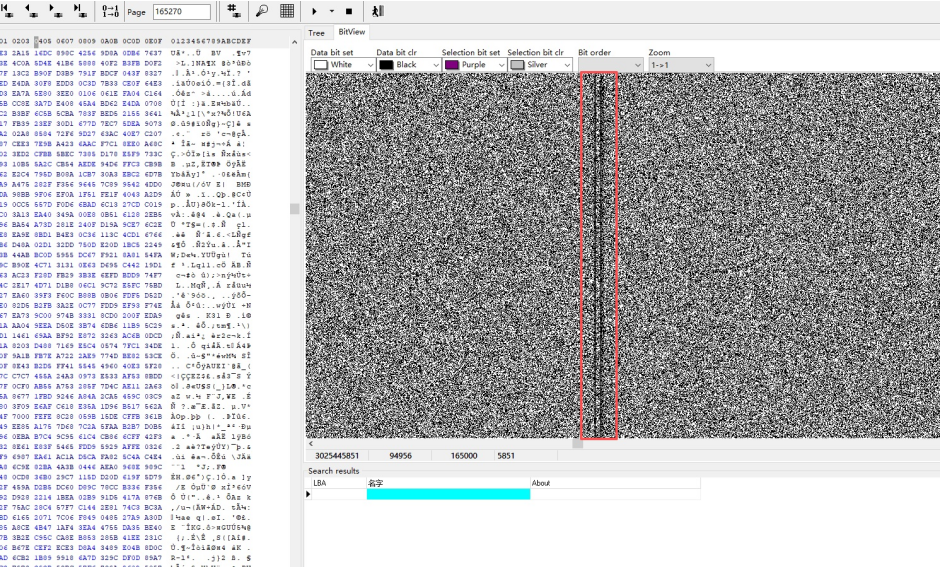Click the status value 5851
This screenshot has height=579, width=940.
pyautogui.click(x=506, y=456)
